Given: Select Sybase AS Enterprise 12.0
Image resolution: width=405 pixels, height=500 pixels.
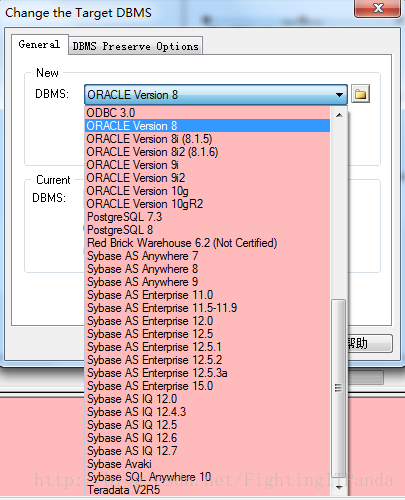Looking at the screenshot, I should click(x=207, y=321).
